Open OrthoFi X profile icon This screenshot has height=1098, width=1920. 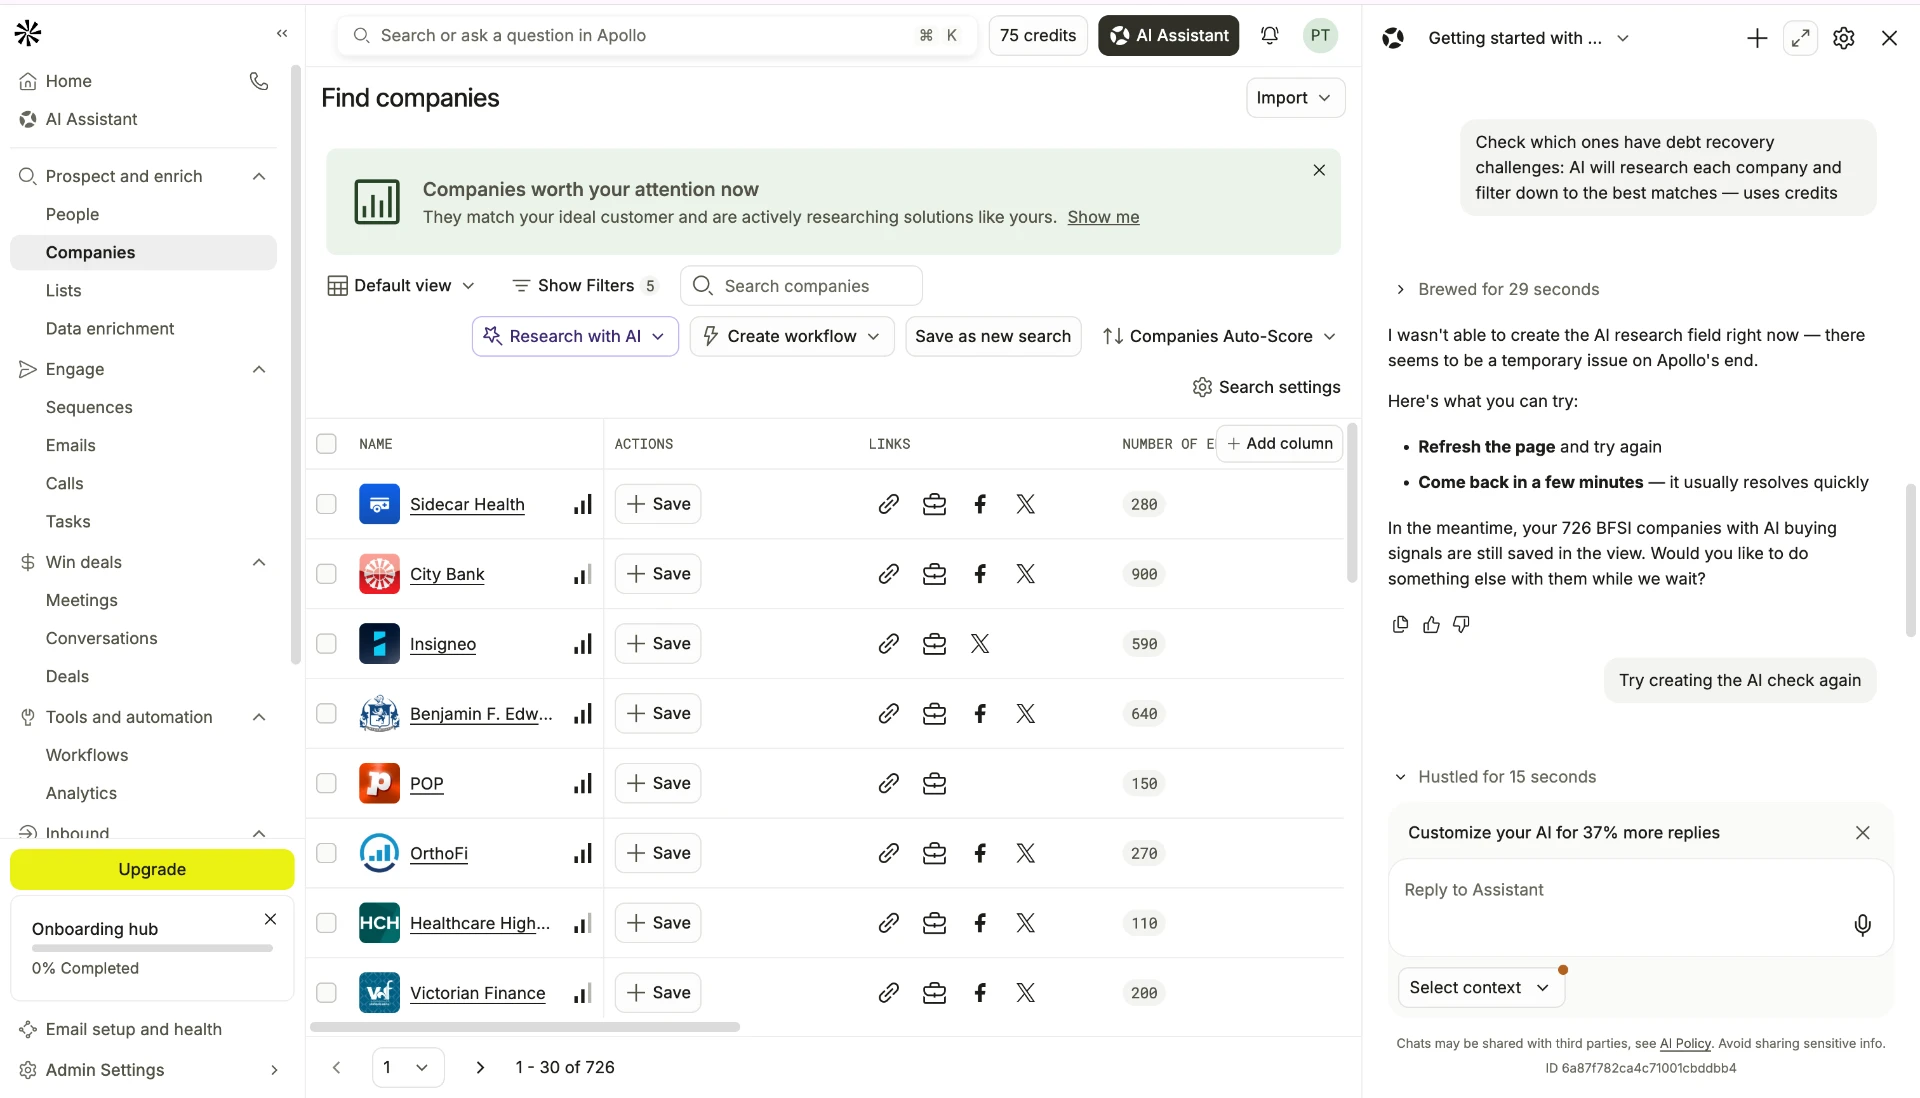click(x=1026, y=853)
